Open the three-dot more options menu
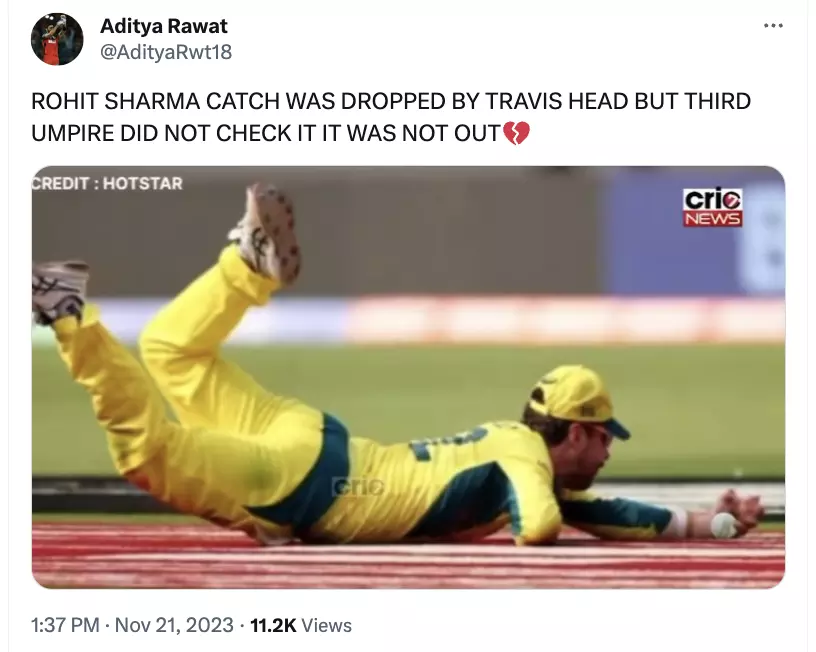This screenshot has height=652, width=816. coord(773,25)
